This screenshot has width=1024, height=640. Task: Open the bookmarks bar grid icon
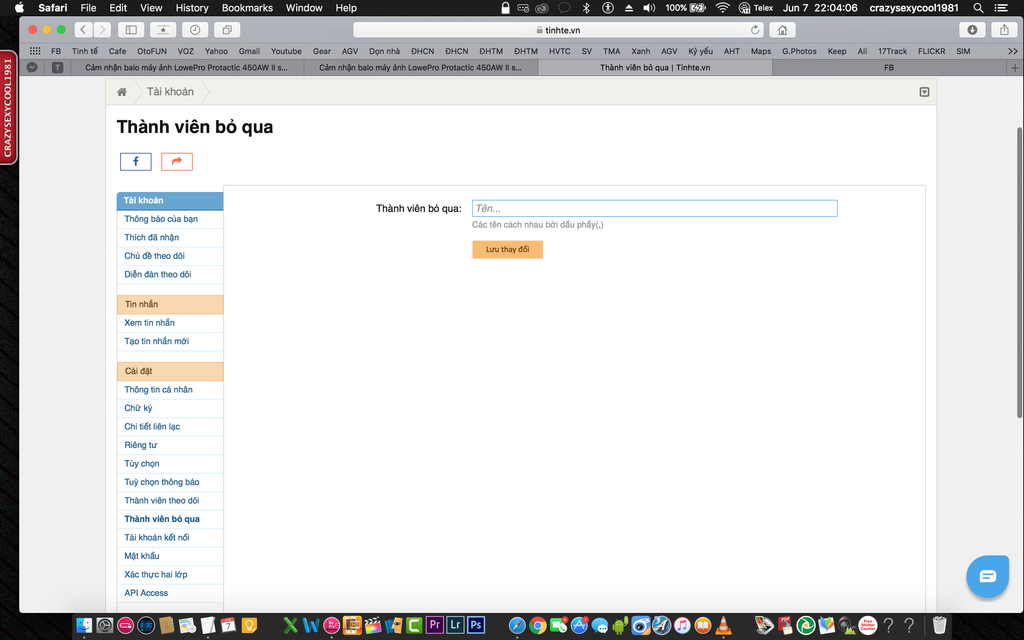35,51
